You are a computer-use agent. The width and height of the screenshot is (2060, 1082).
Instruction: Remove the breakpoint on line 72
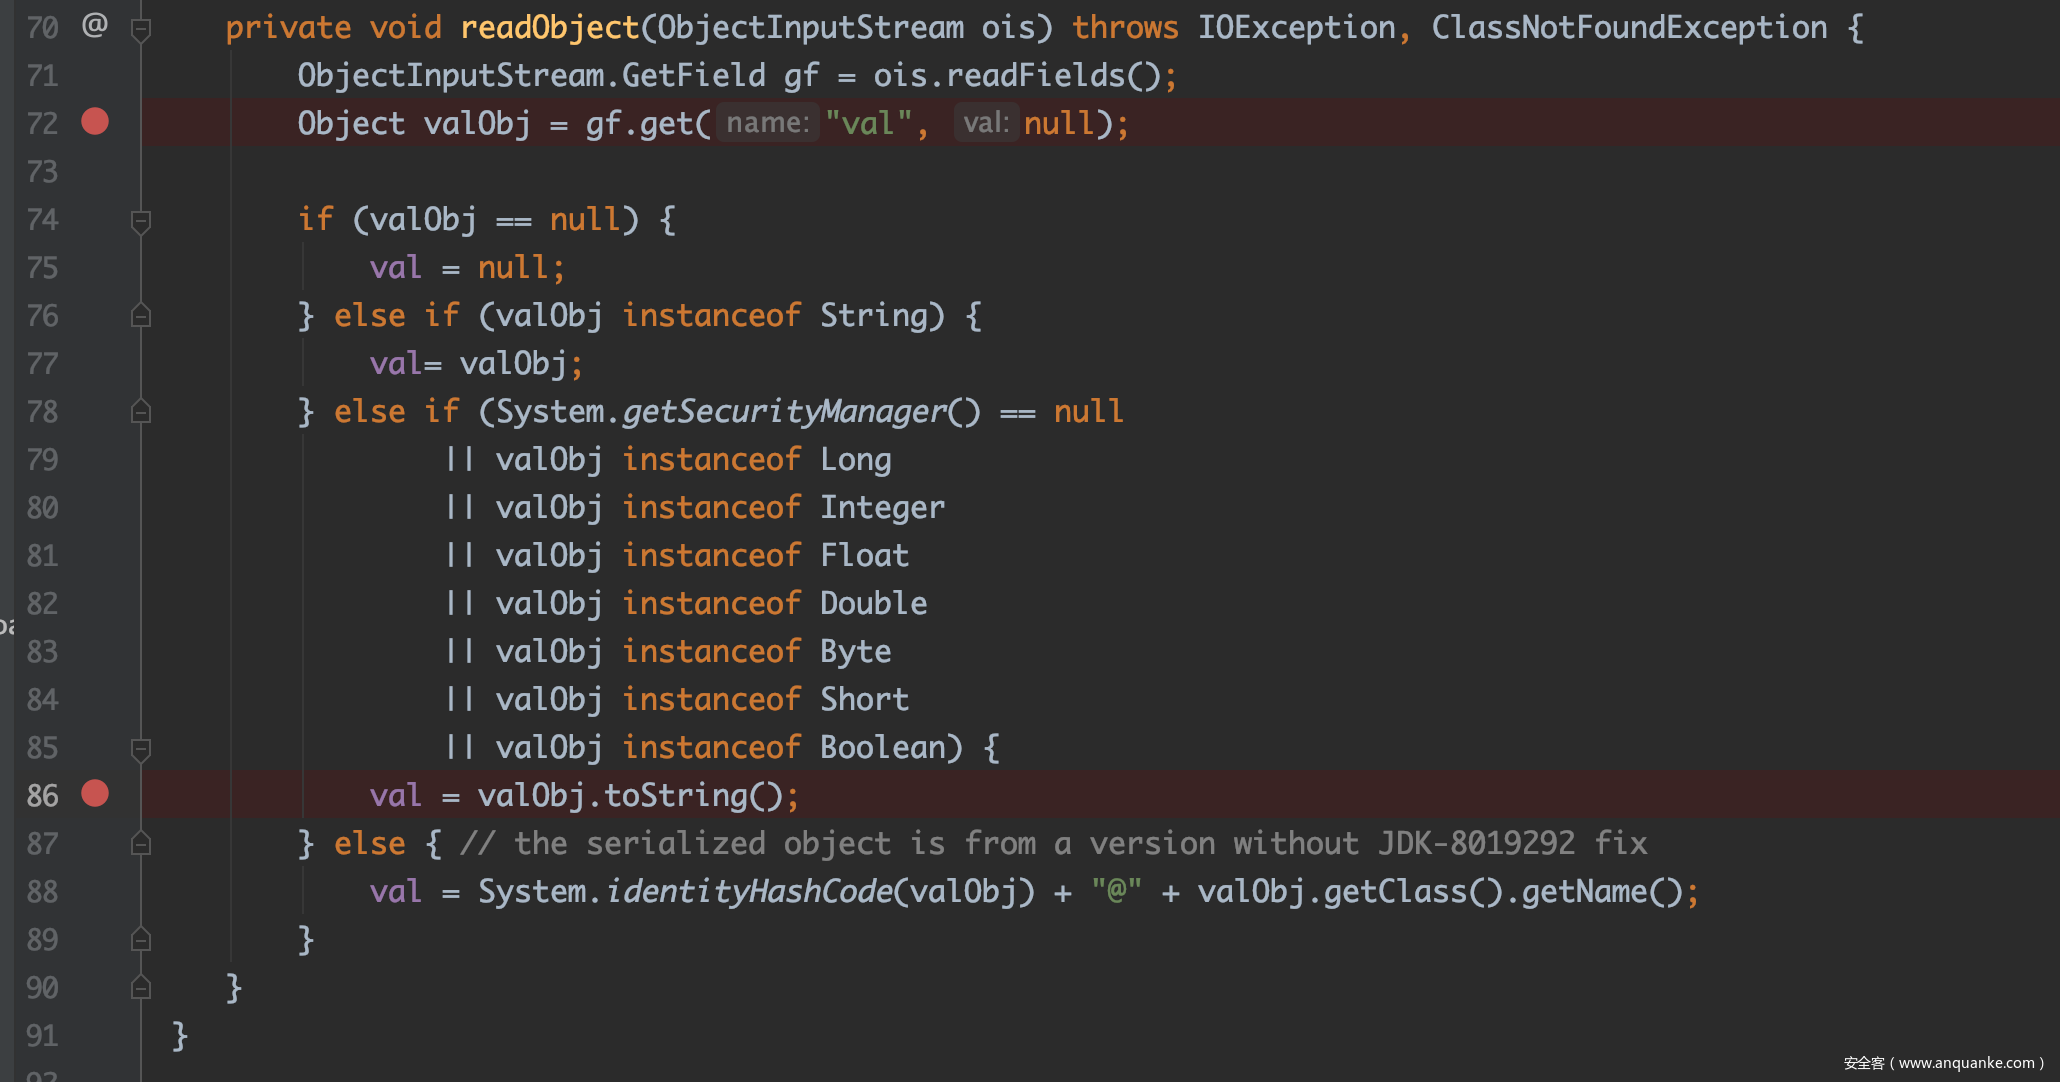pyautogui.click(x=95, y=122)
